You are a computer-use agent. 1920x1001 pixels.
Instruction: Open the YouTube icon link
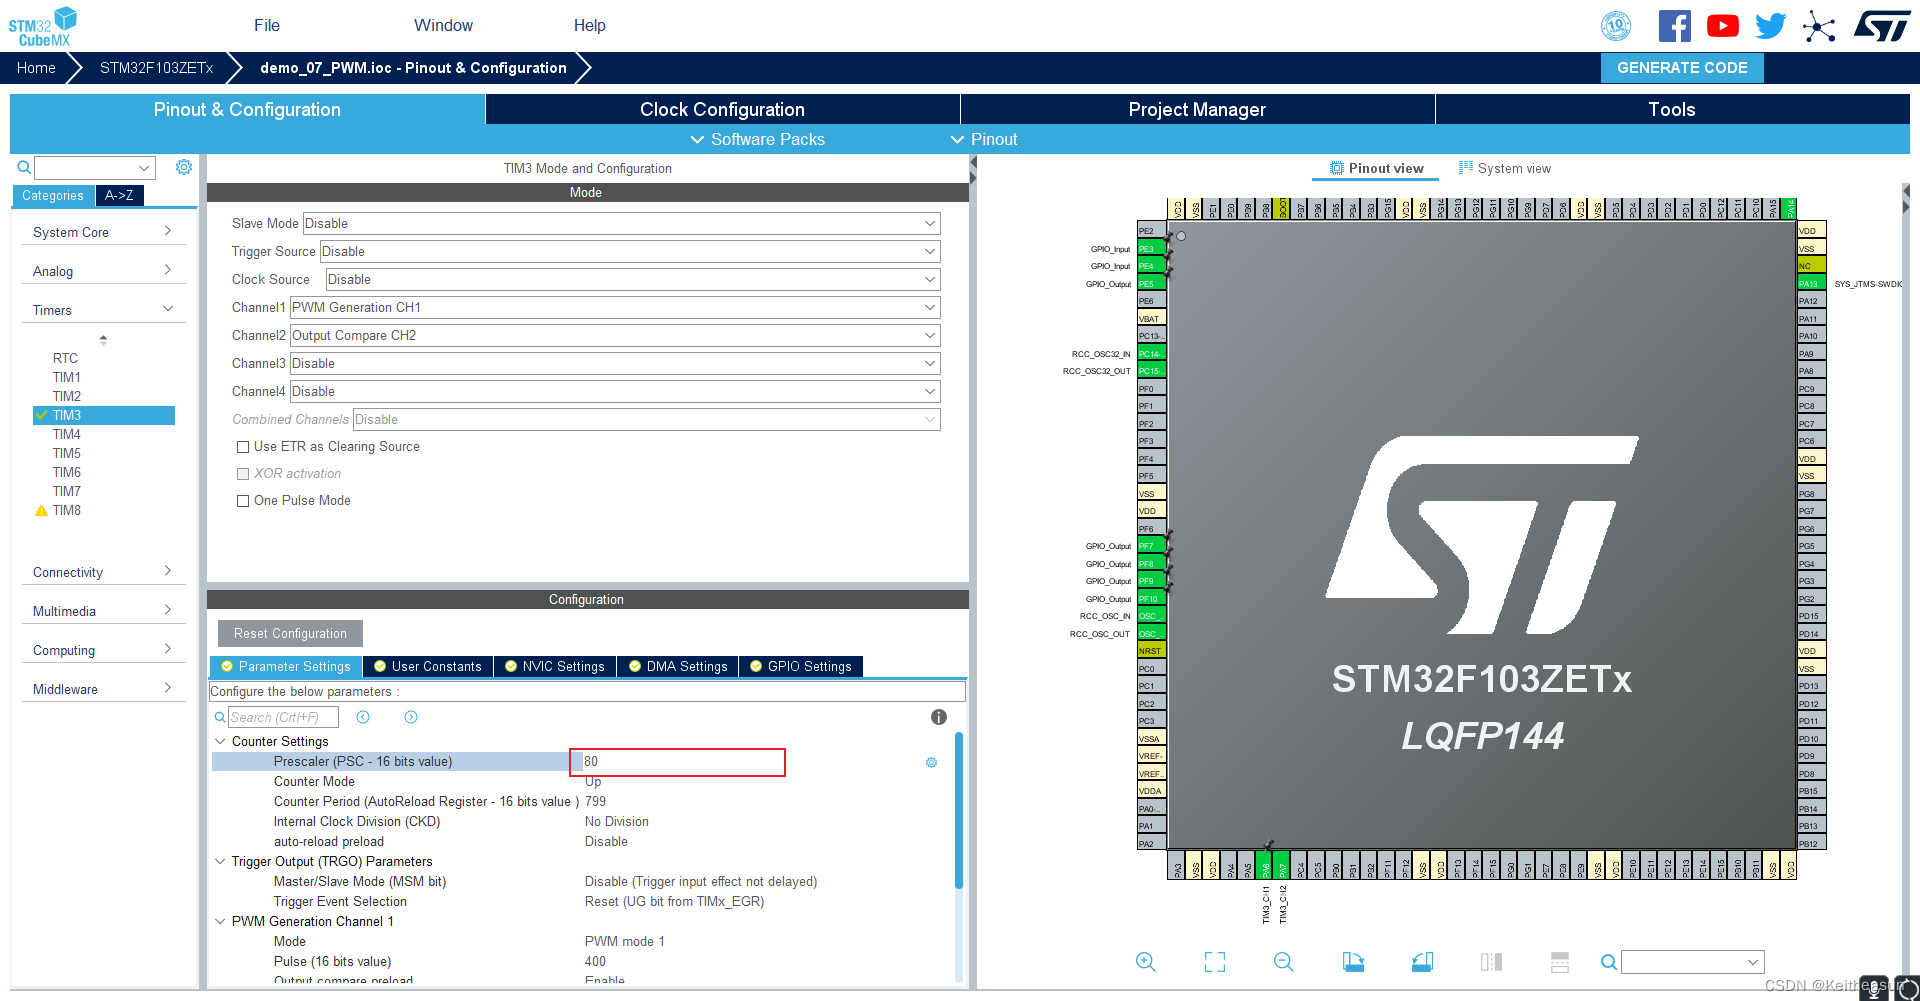click(1722, 26)
